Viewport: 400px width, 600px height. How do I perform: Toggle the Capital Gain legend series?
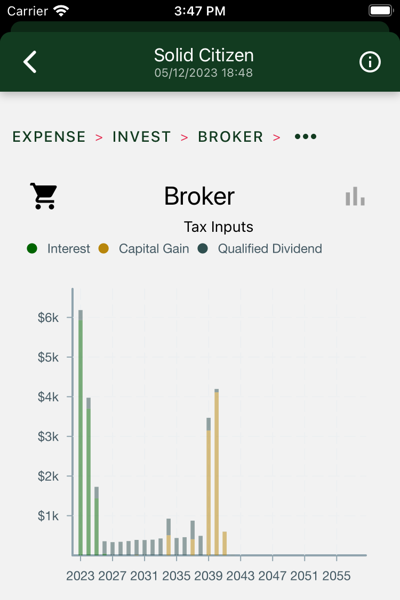point(144,248)
